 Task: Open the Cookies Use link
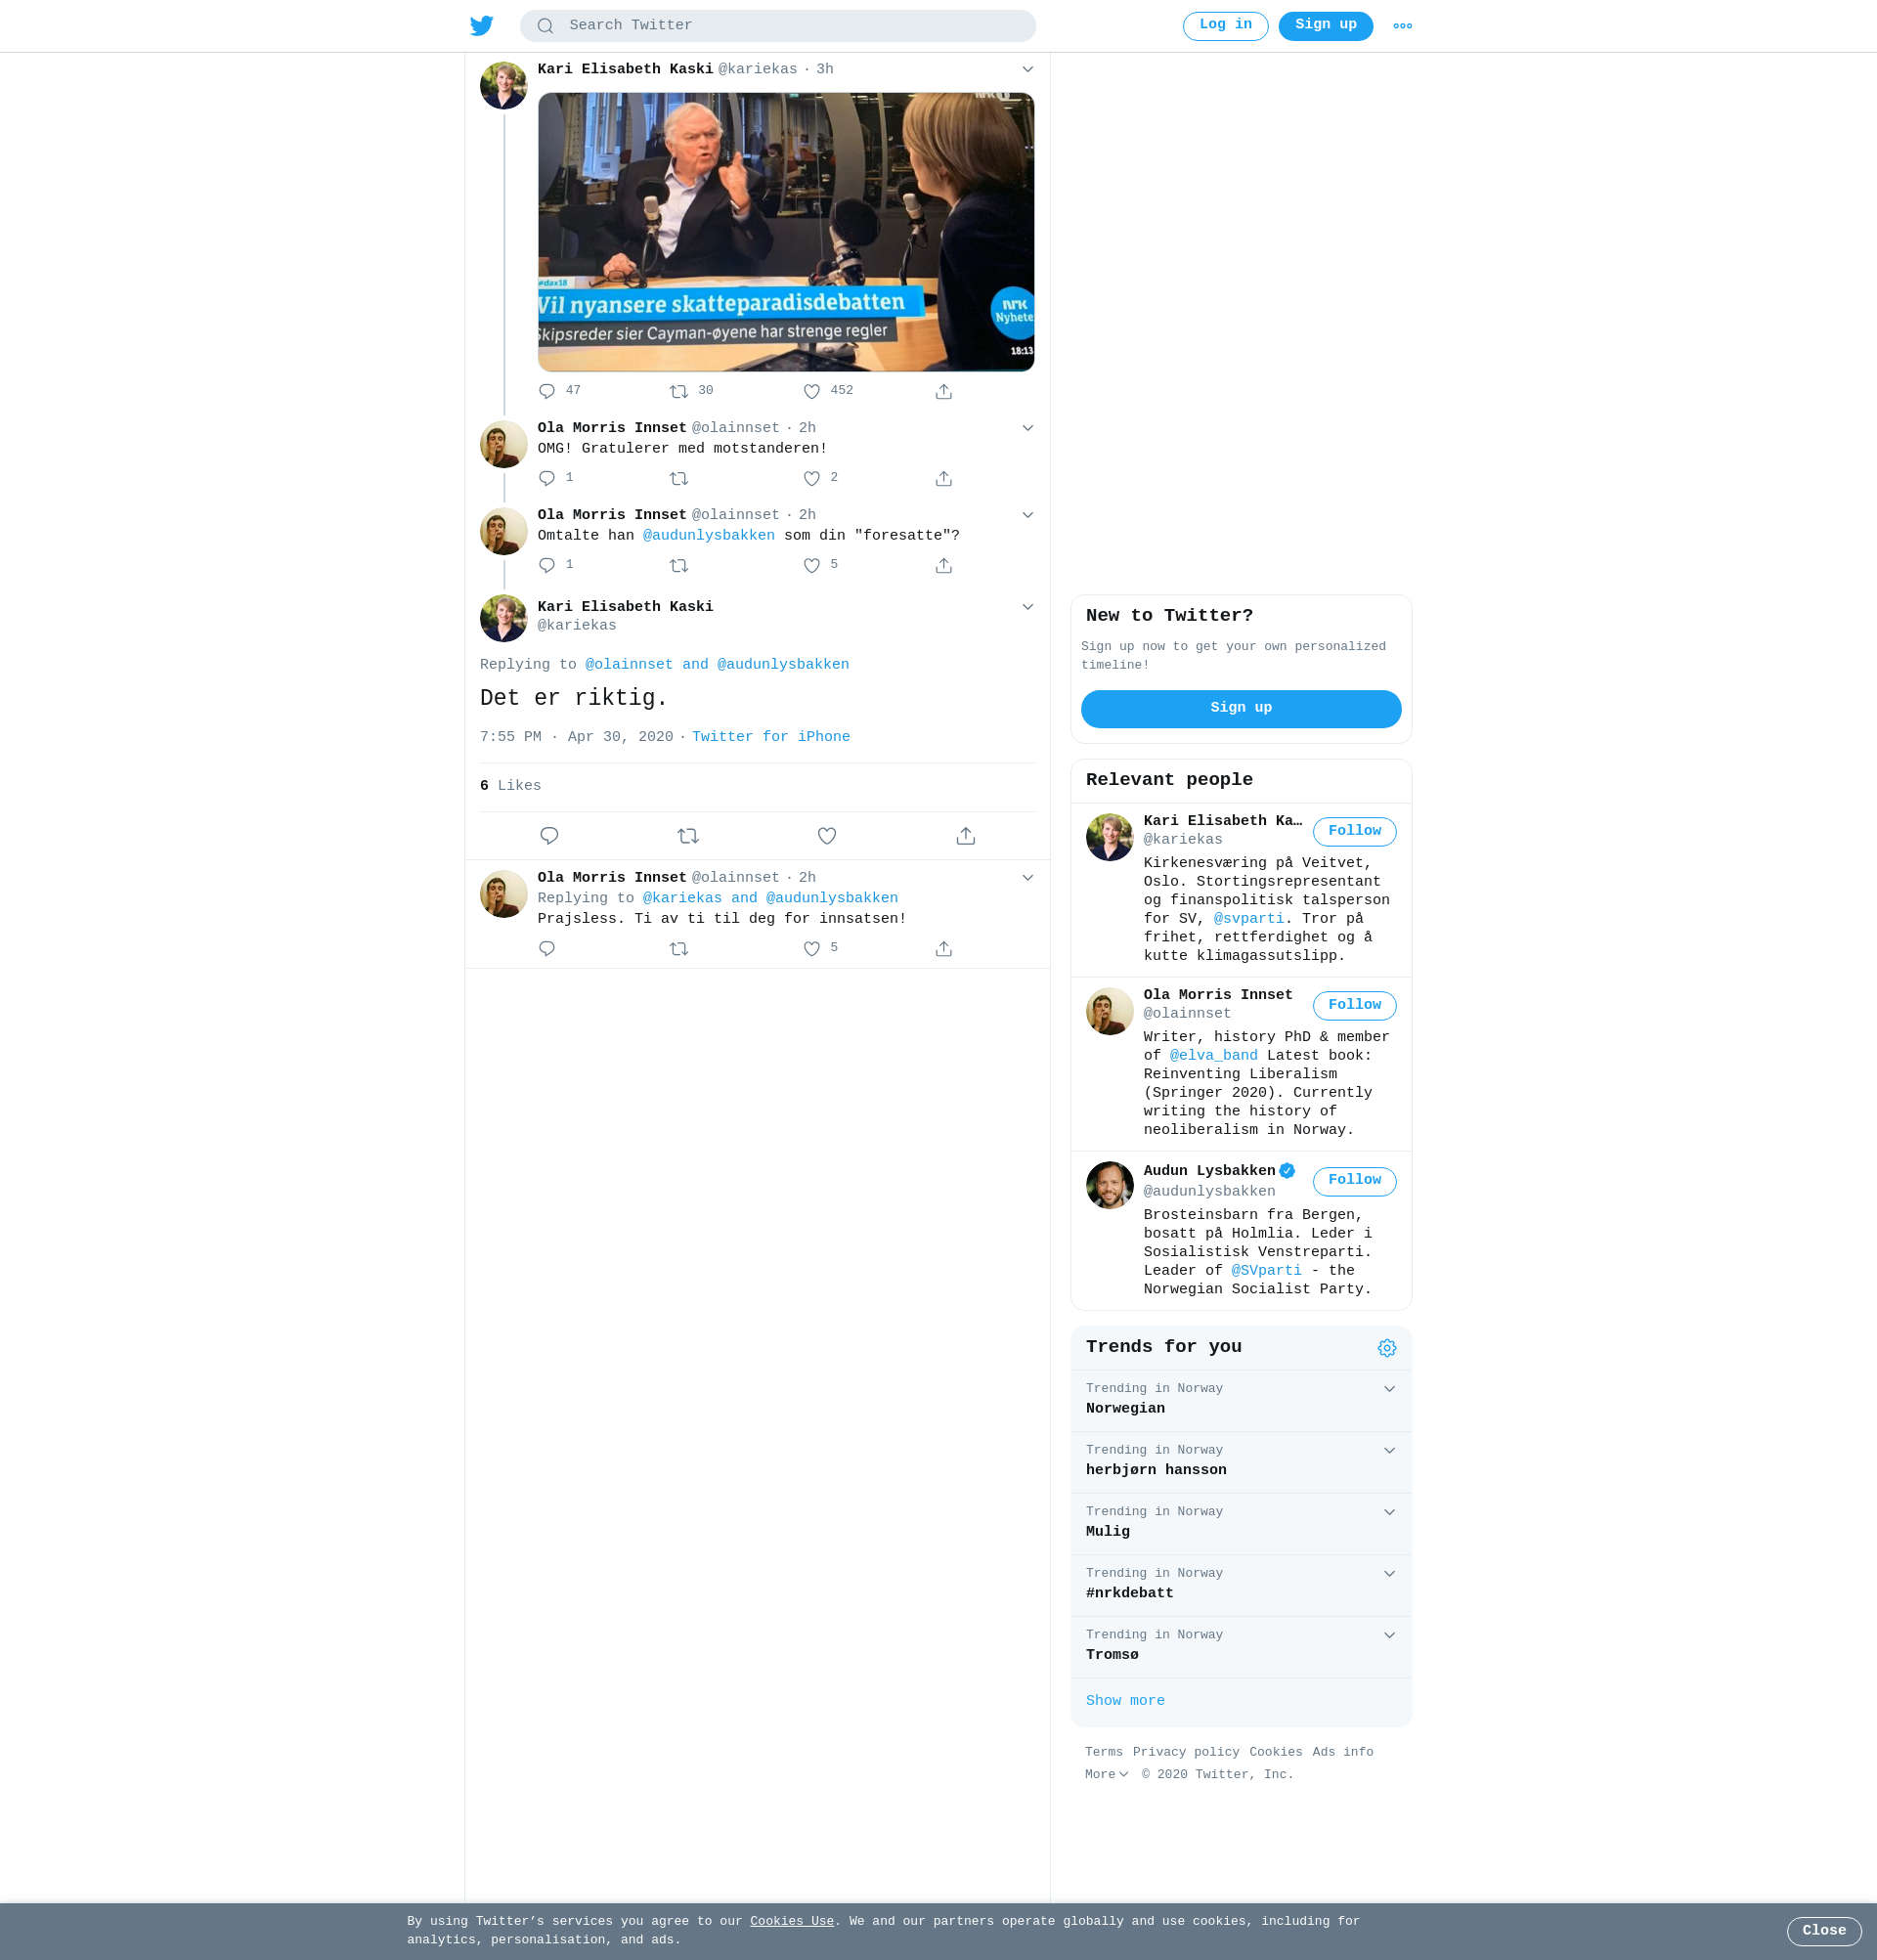(x=791, y=1921)
